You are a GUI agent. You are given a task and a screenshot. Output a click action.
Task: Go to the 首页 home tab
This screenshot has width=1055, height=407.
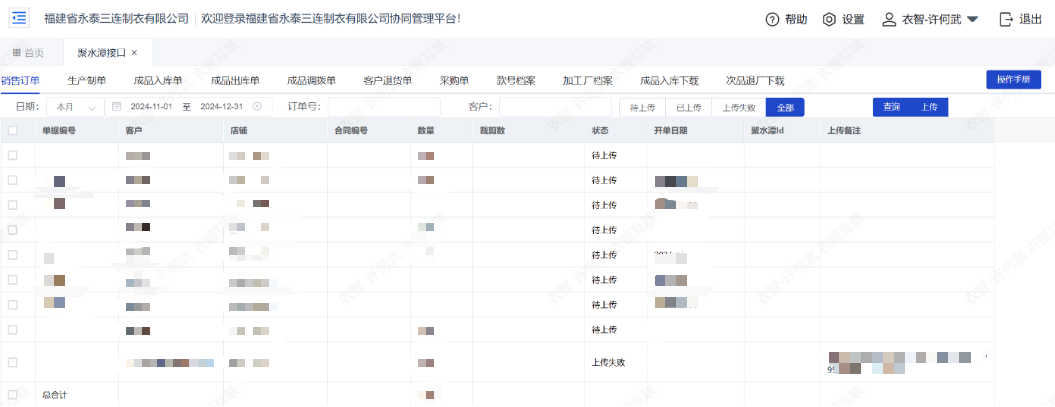[28, 52]
